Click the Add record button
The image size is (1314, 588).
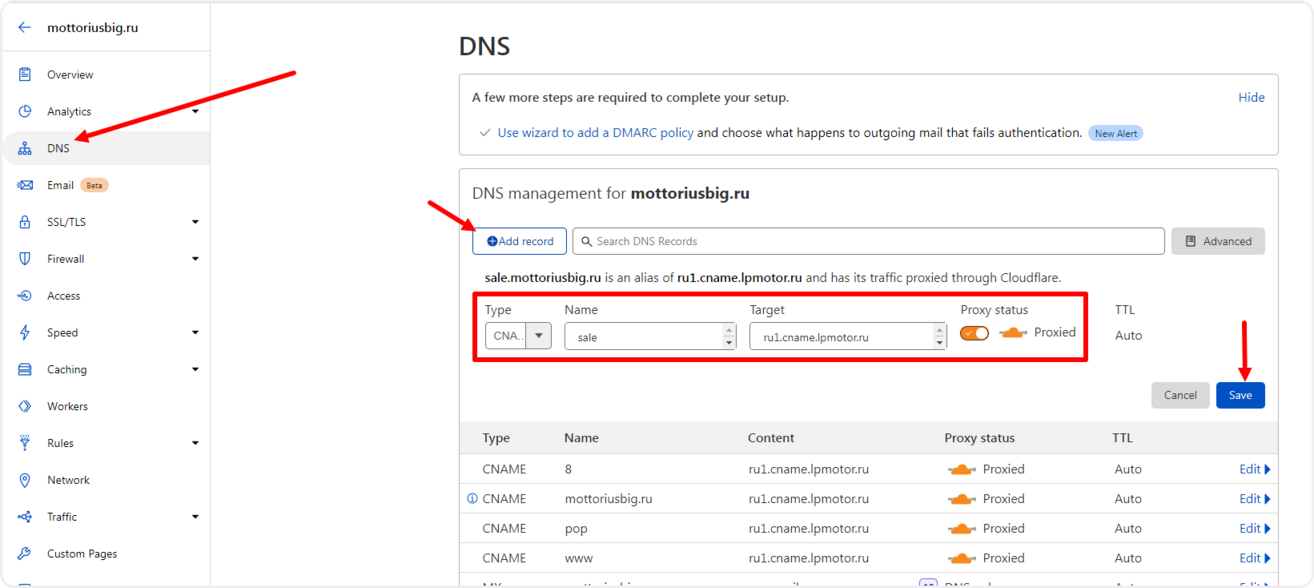(520, 241)
